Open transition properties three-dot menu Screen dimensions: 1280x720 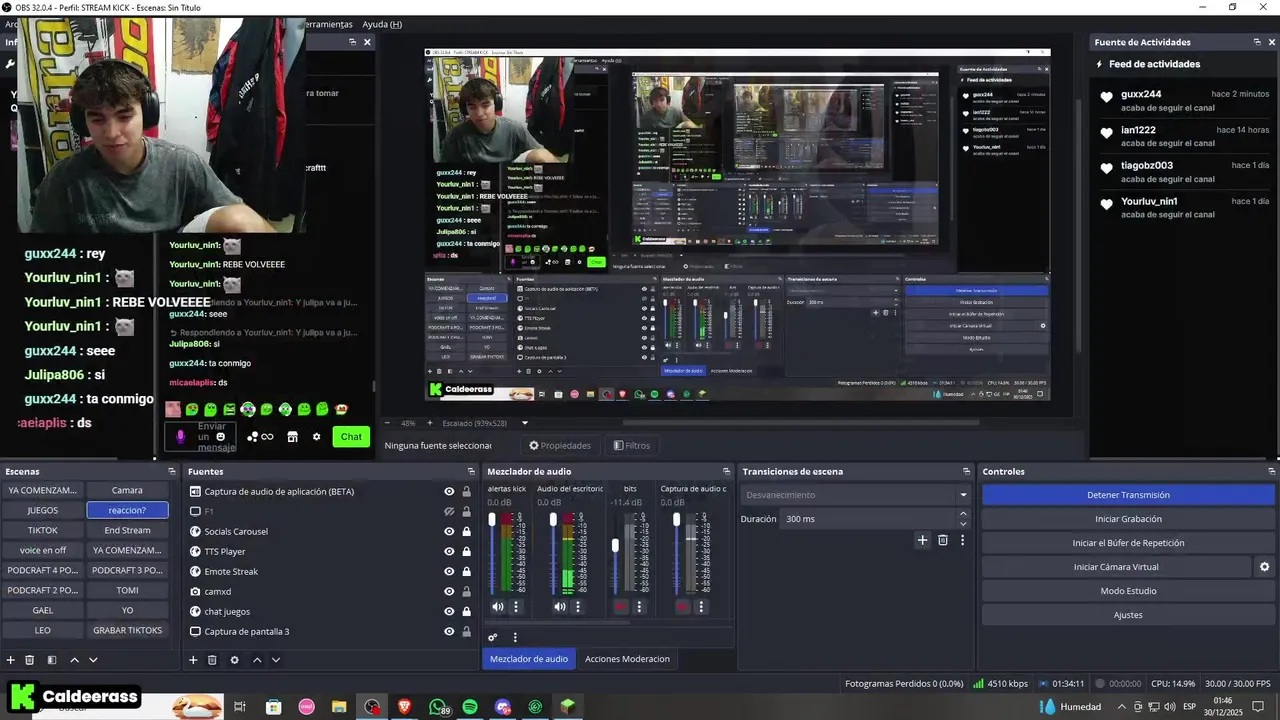(x=962, y=540)
